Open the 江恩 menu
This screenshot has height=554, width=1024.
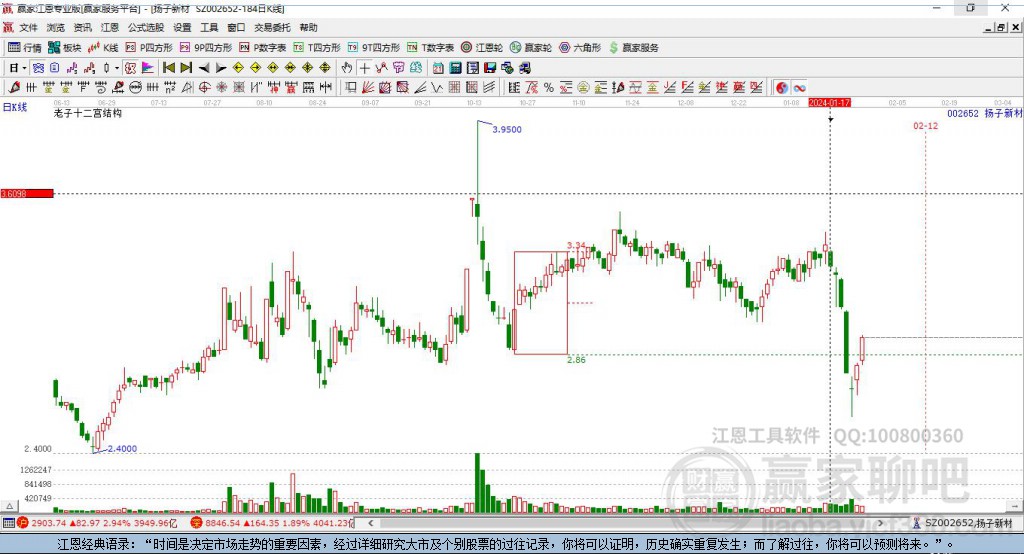click(x=110, y=27)
